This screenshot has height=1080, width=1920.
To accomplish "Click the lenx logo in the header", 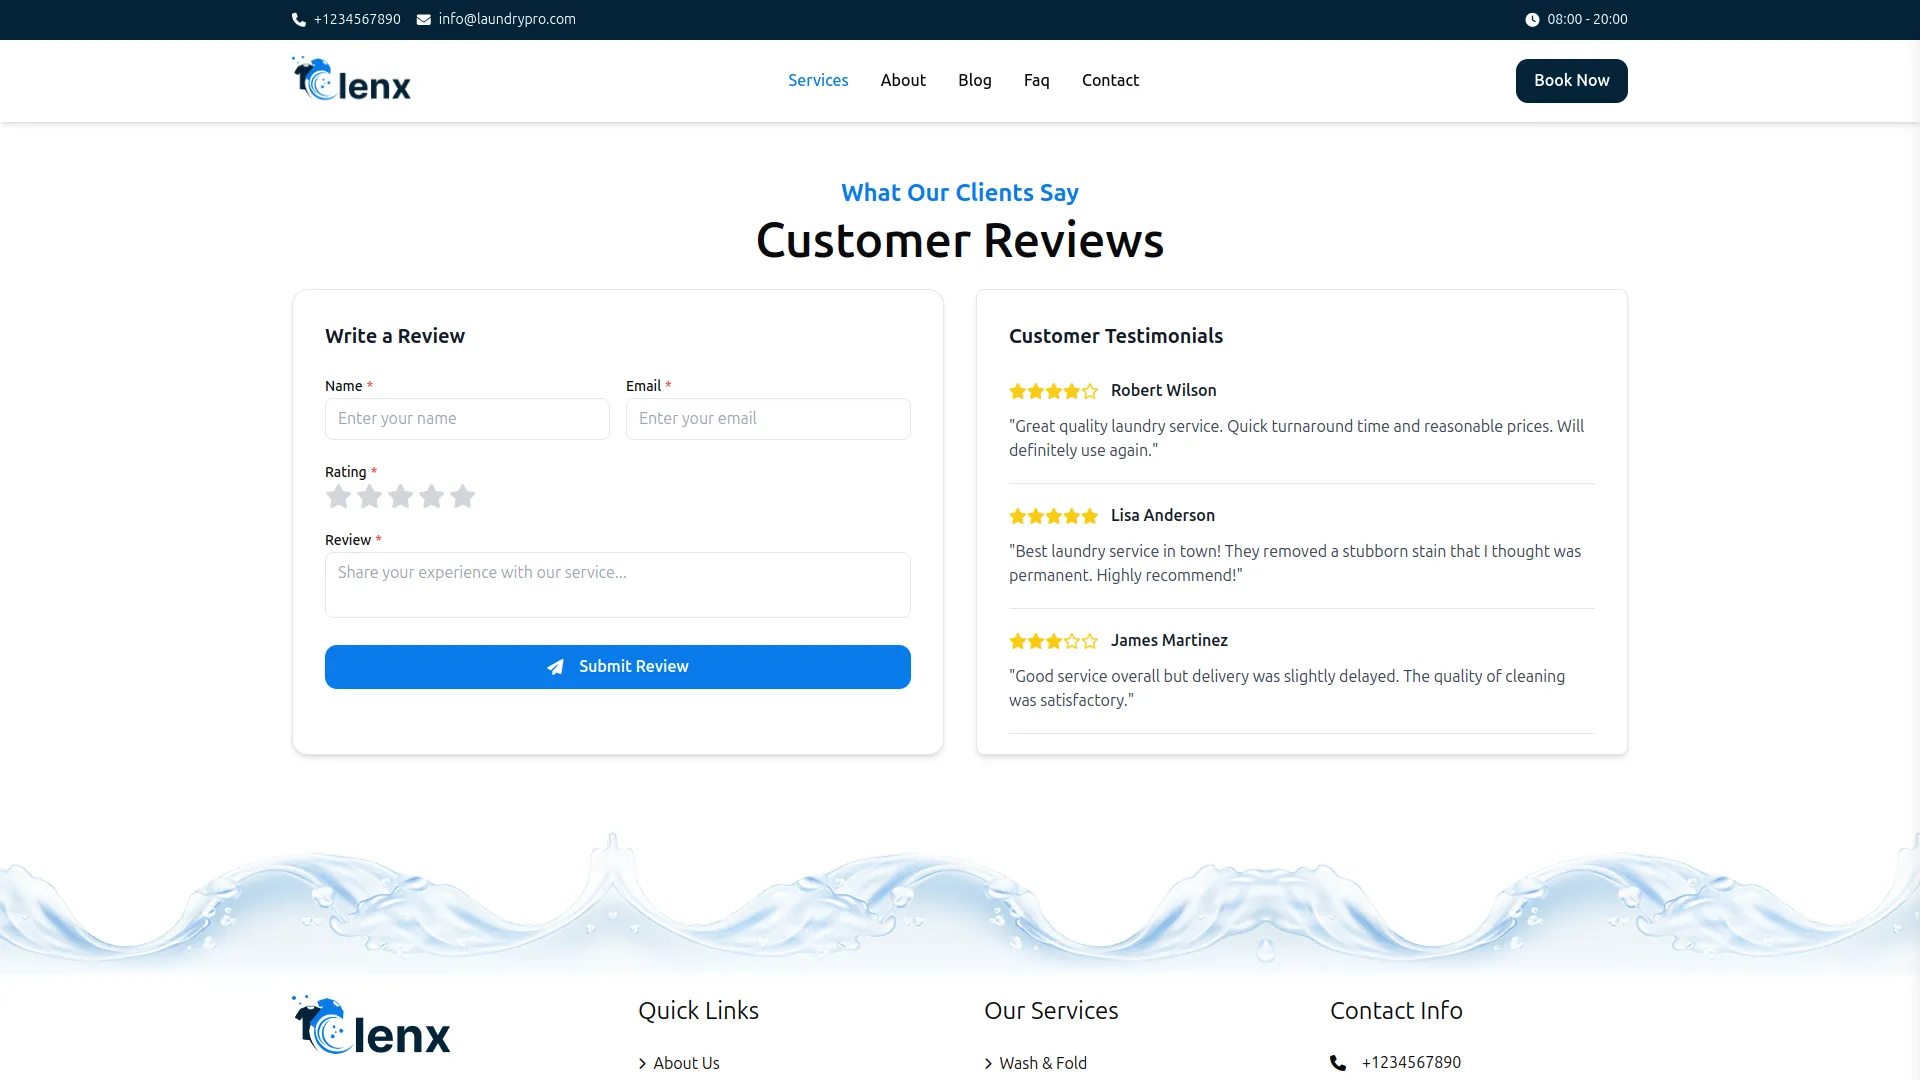I will (x=350, y=79).
